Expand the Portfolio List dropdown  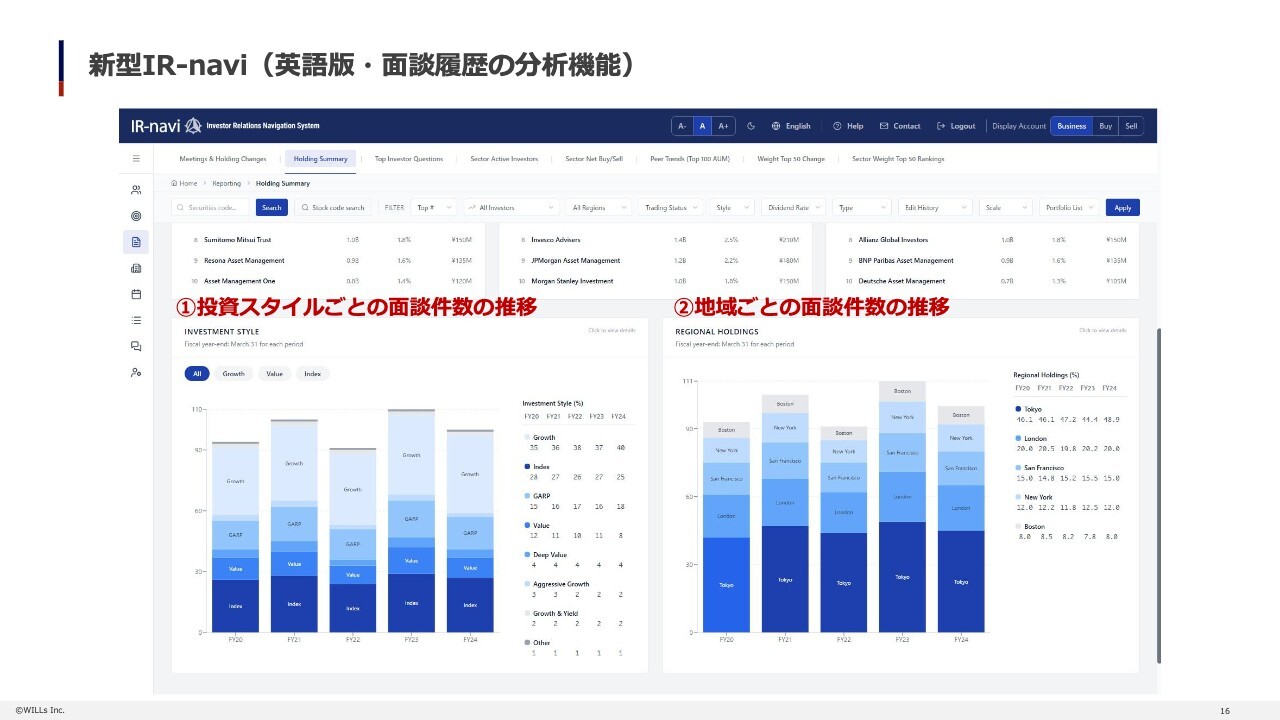click(x=1069, y=207)
